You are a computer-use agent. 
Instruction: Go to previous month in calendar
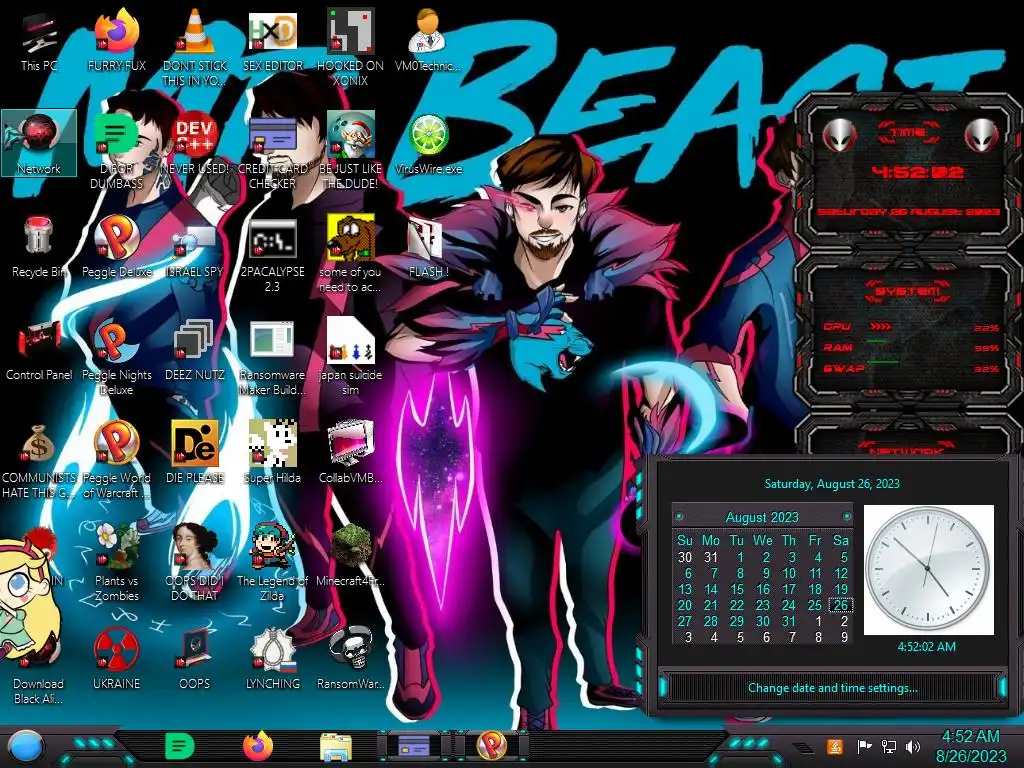click(679, 517)
